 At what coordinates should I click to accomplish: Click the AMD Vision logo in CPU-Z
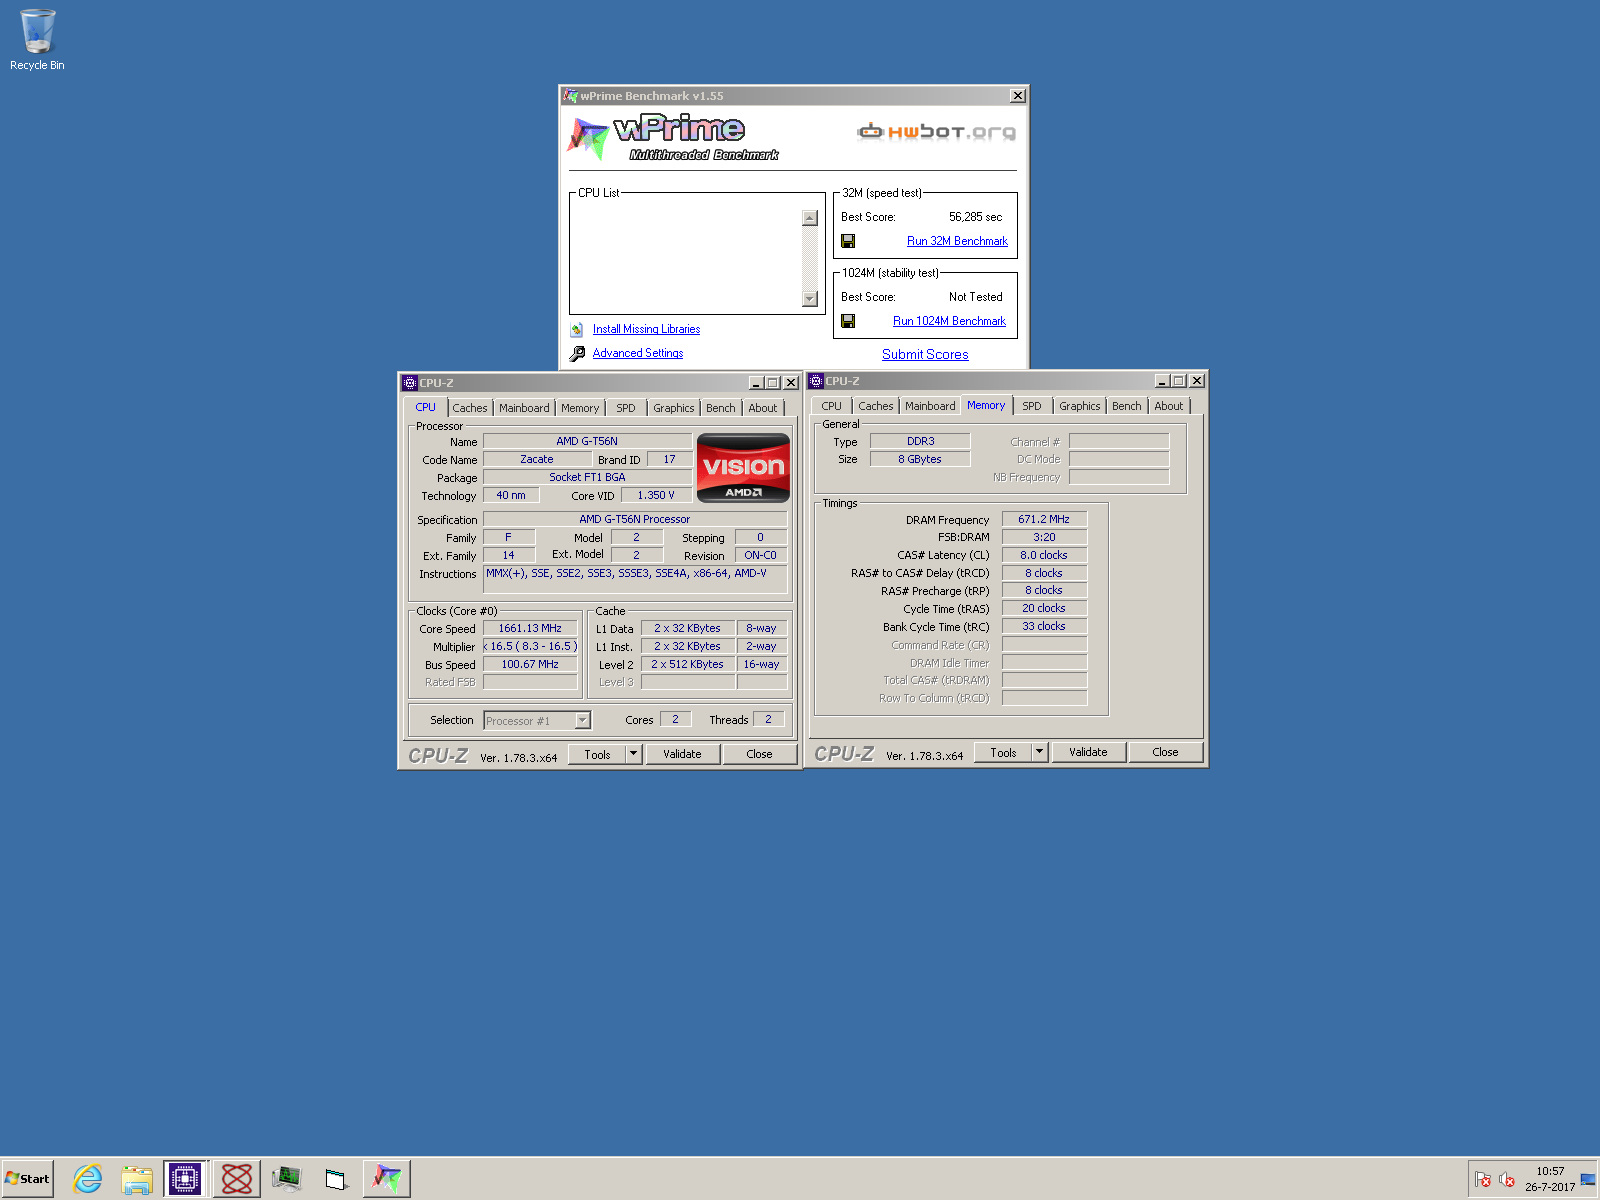click(743, 467)
